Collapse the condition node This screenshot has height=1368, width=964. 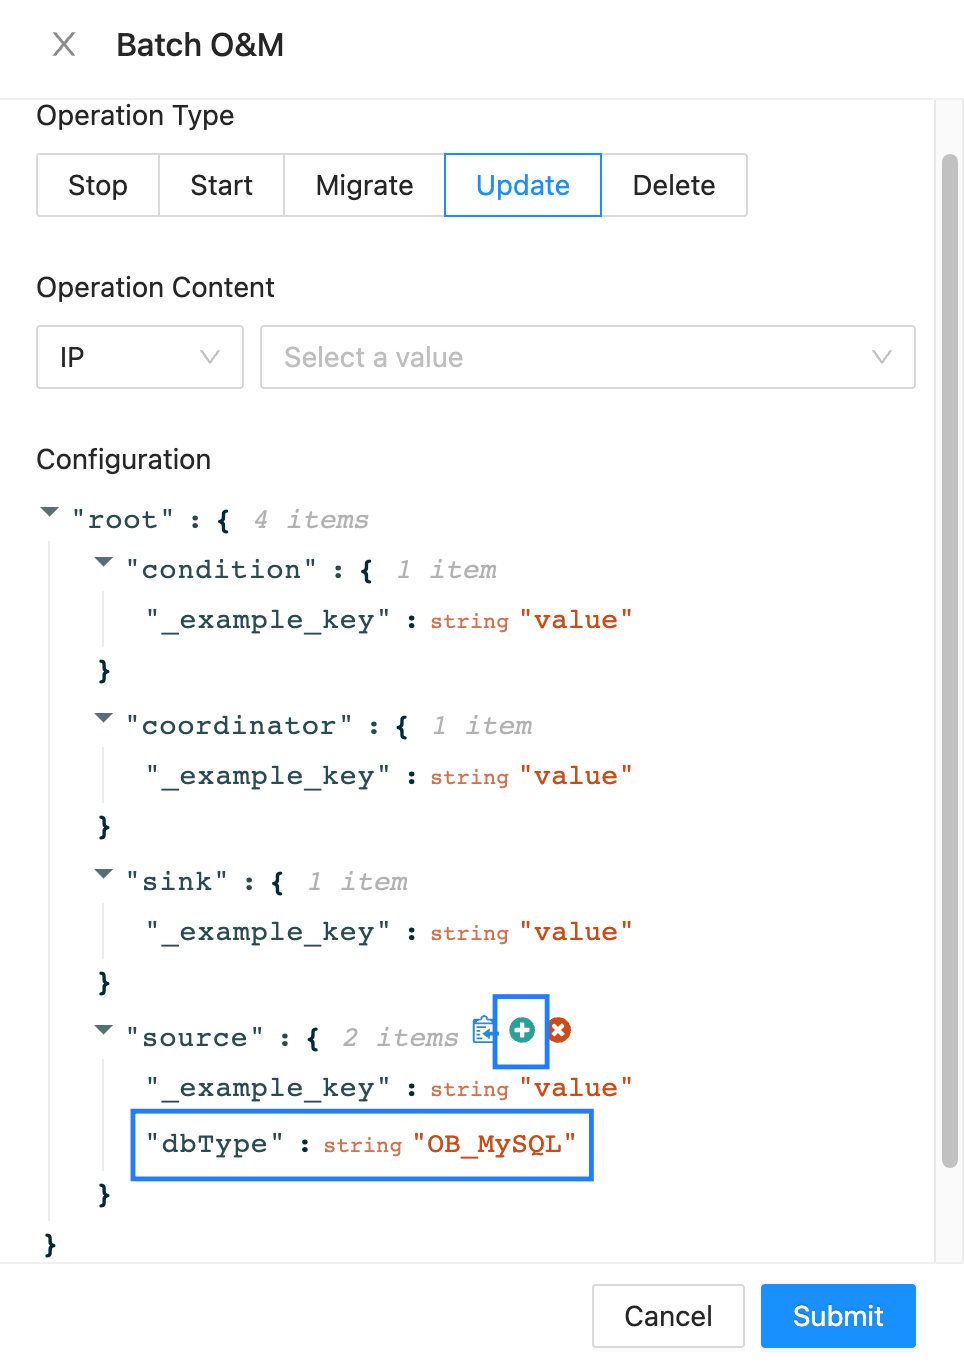103,563
